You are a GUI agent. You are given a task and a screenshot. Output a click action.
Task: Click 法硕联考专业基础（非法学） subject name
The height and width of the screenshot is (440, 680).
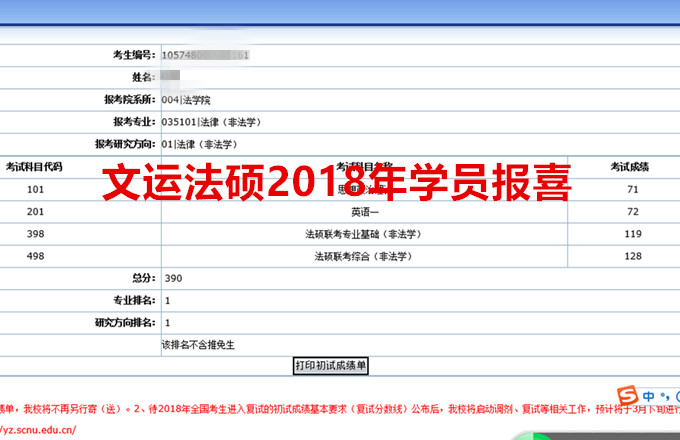tap(363, 234)
